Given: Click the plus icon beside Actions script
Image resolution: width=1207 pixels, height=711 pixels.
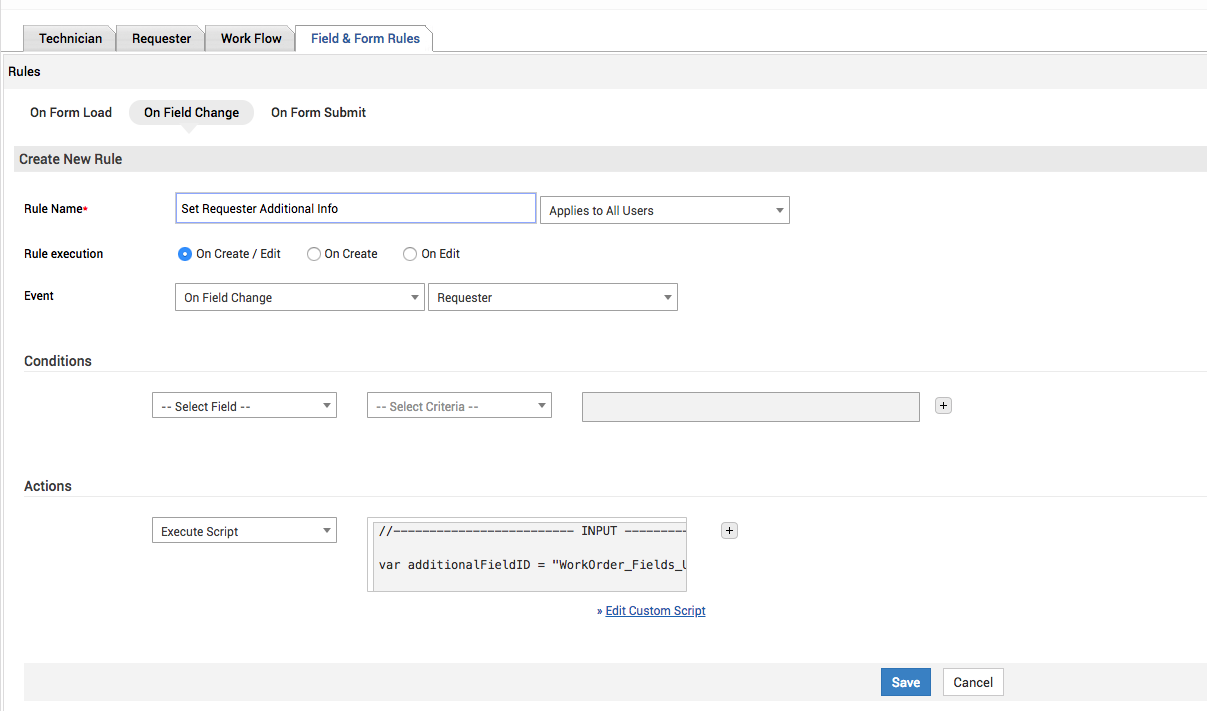Looking at the screenshot, I should [729, 531].
